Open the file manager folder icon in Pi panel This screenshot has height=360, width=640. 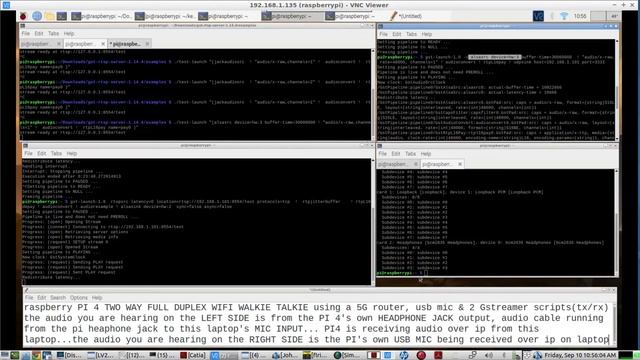pos(49,16)
